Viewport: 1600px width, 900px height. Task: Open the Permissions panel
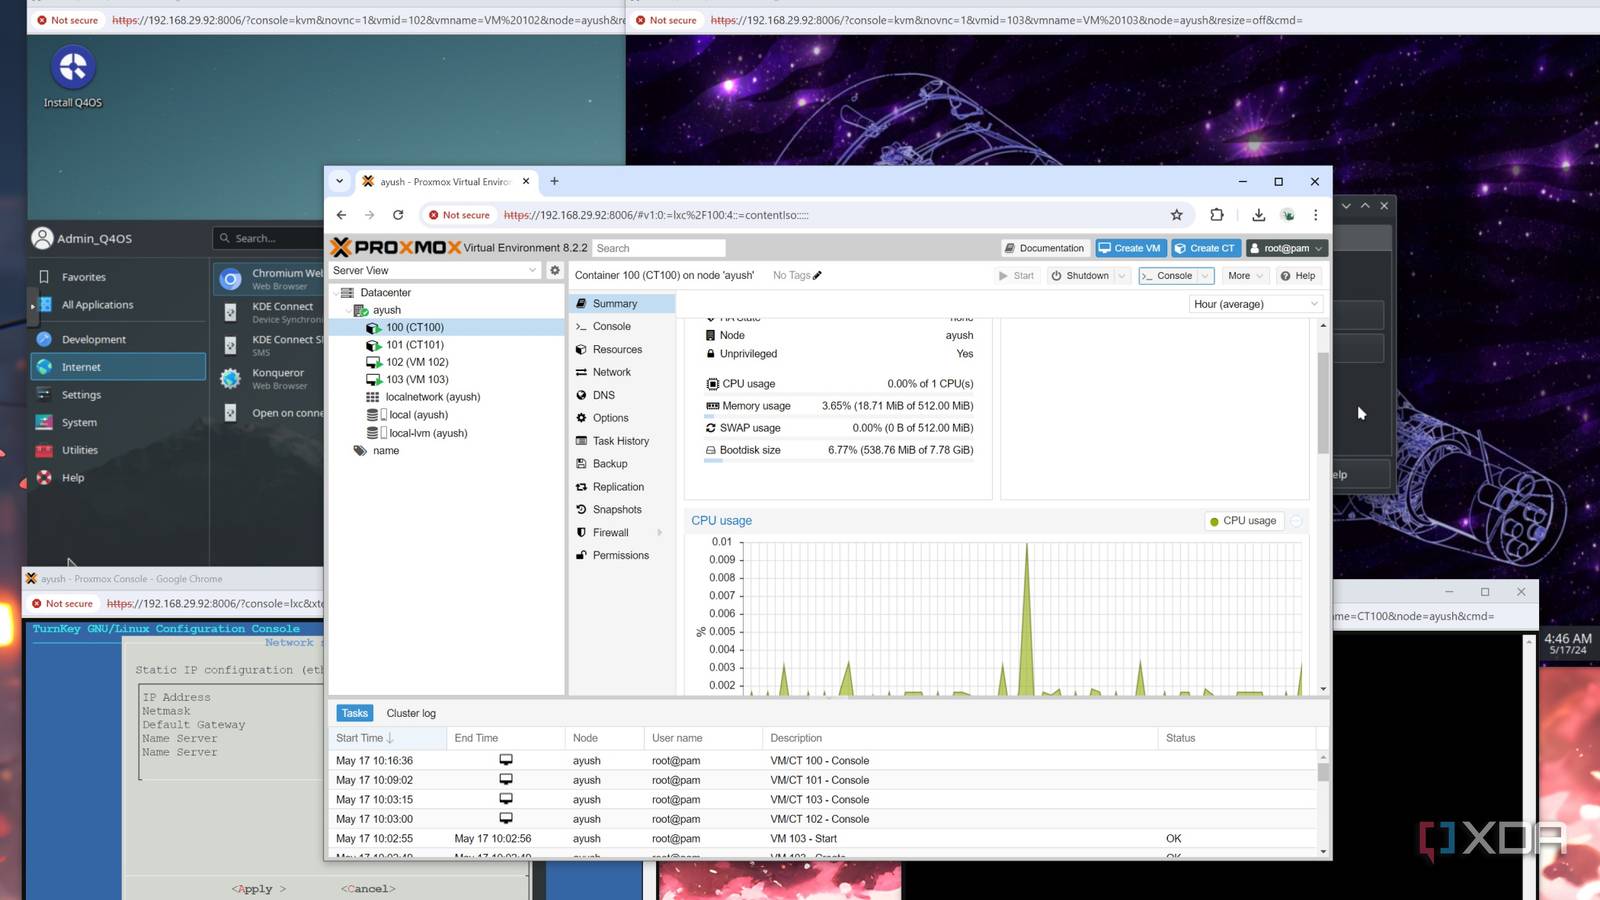tap(621, 555)
